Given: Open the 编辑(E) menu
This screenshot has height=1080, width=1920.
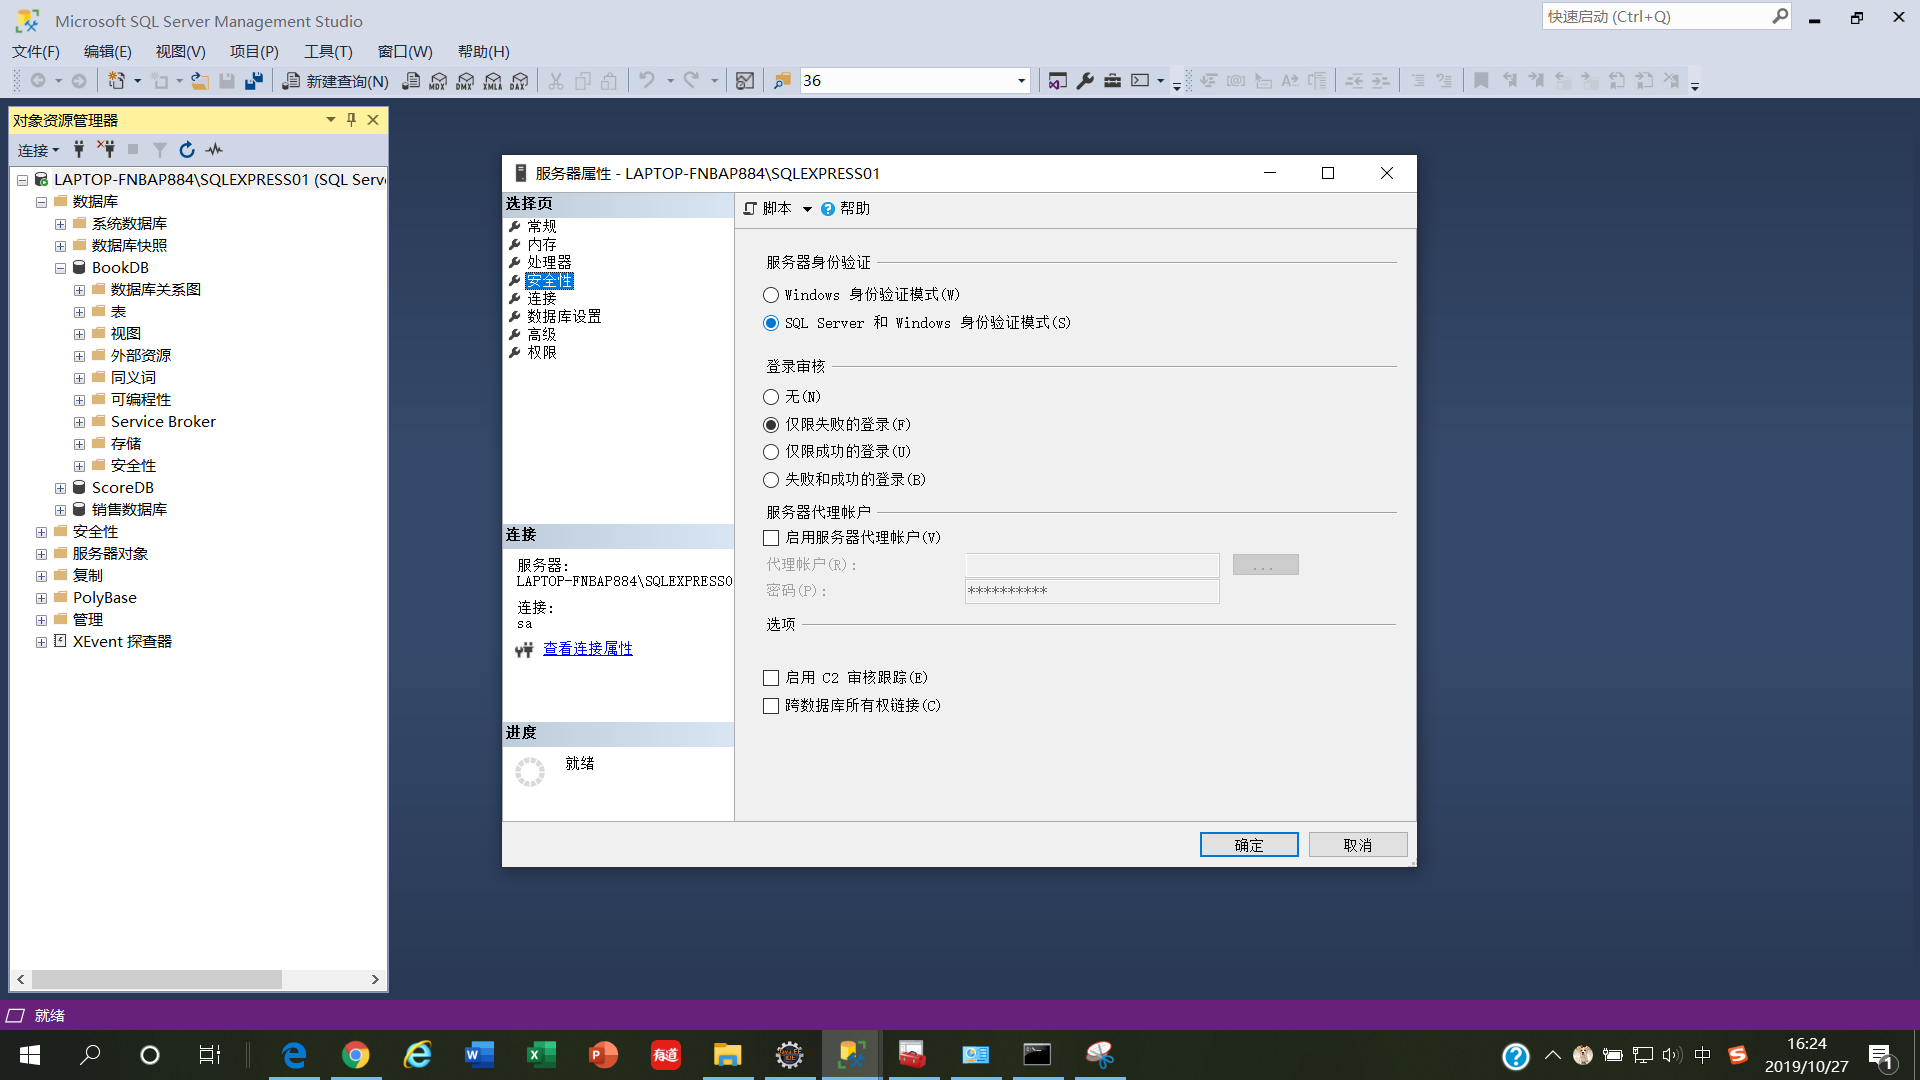Looking at the screenshot, I should [x=107, y=51].
